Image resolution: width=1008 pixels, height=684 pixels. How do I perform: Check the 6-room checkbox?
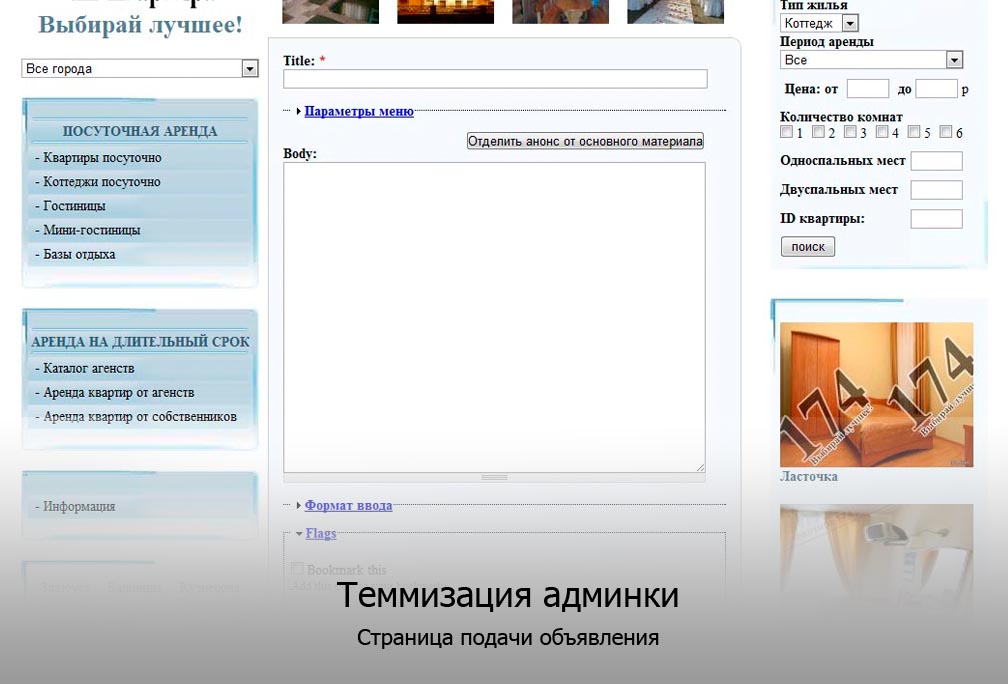(x=946, y=131)
